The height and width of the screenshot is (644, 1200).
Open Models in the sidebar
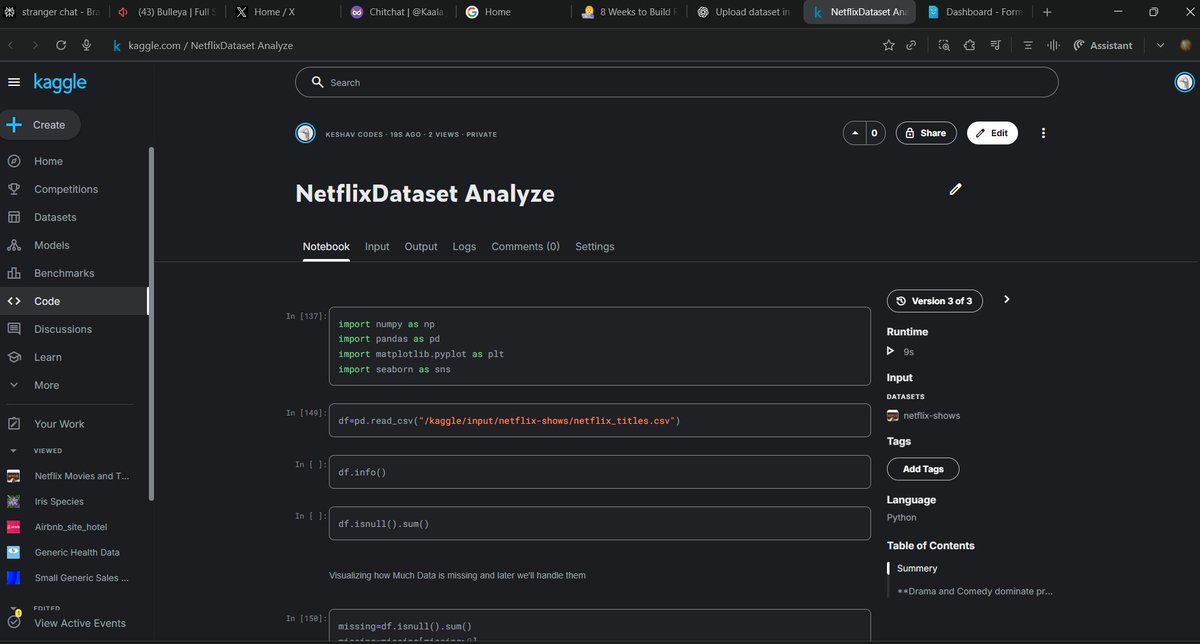[52, 245]
